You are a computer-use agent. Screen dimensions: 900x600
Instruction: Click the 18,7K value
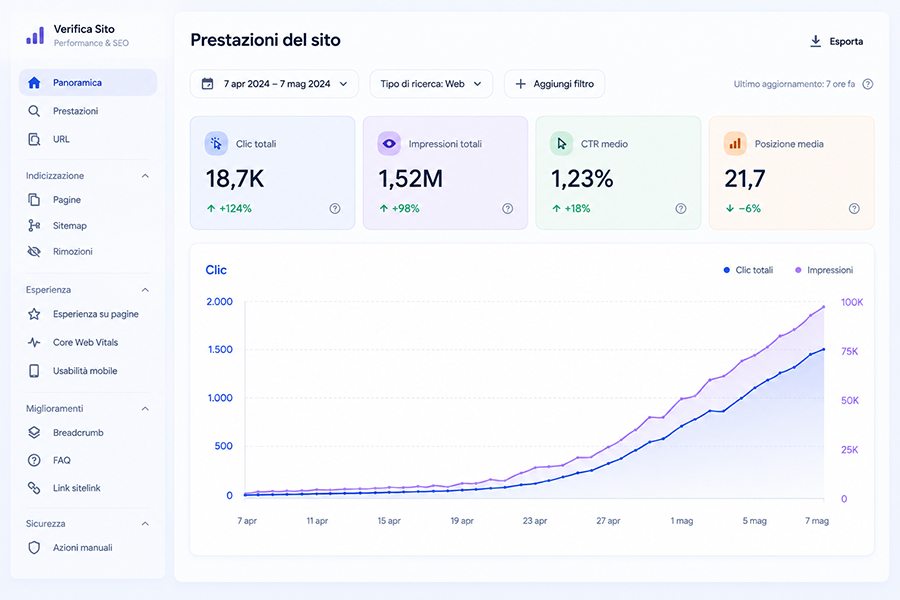tap(235, 179)
